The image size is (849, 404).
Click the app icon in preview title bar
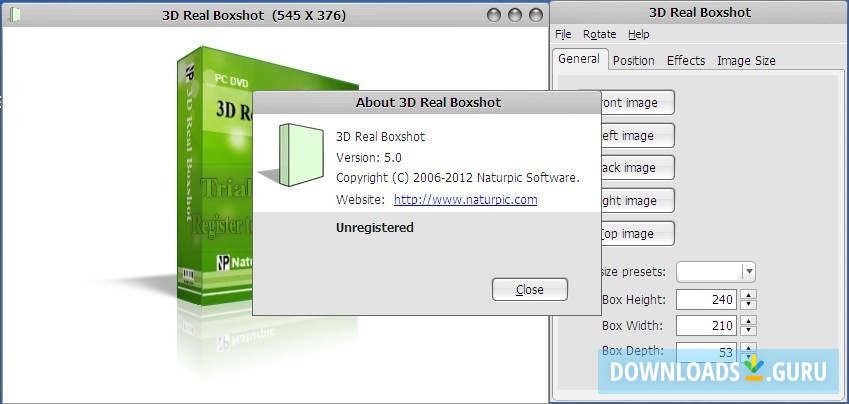tap(15, 15)
